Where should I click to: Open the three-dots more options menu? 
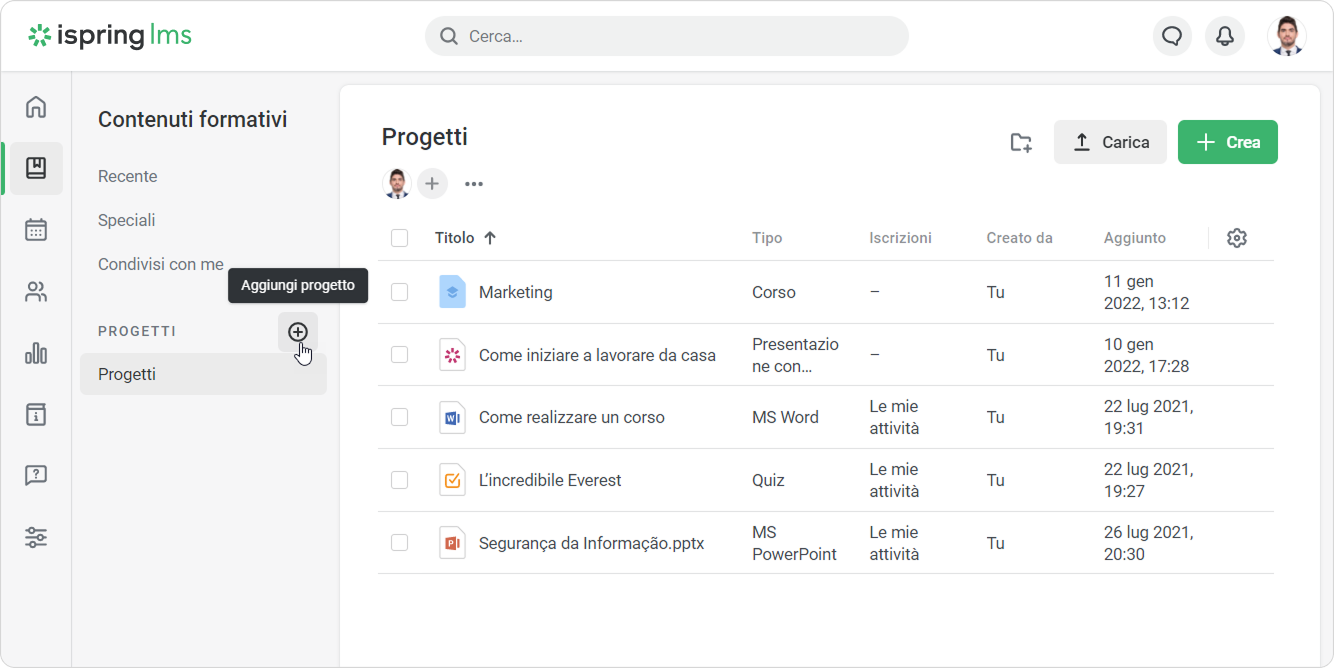(474, 184)
